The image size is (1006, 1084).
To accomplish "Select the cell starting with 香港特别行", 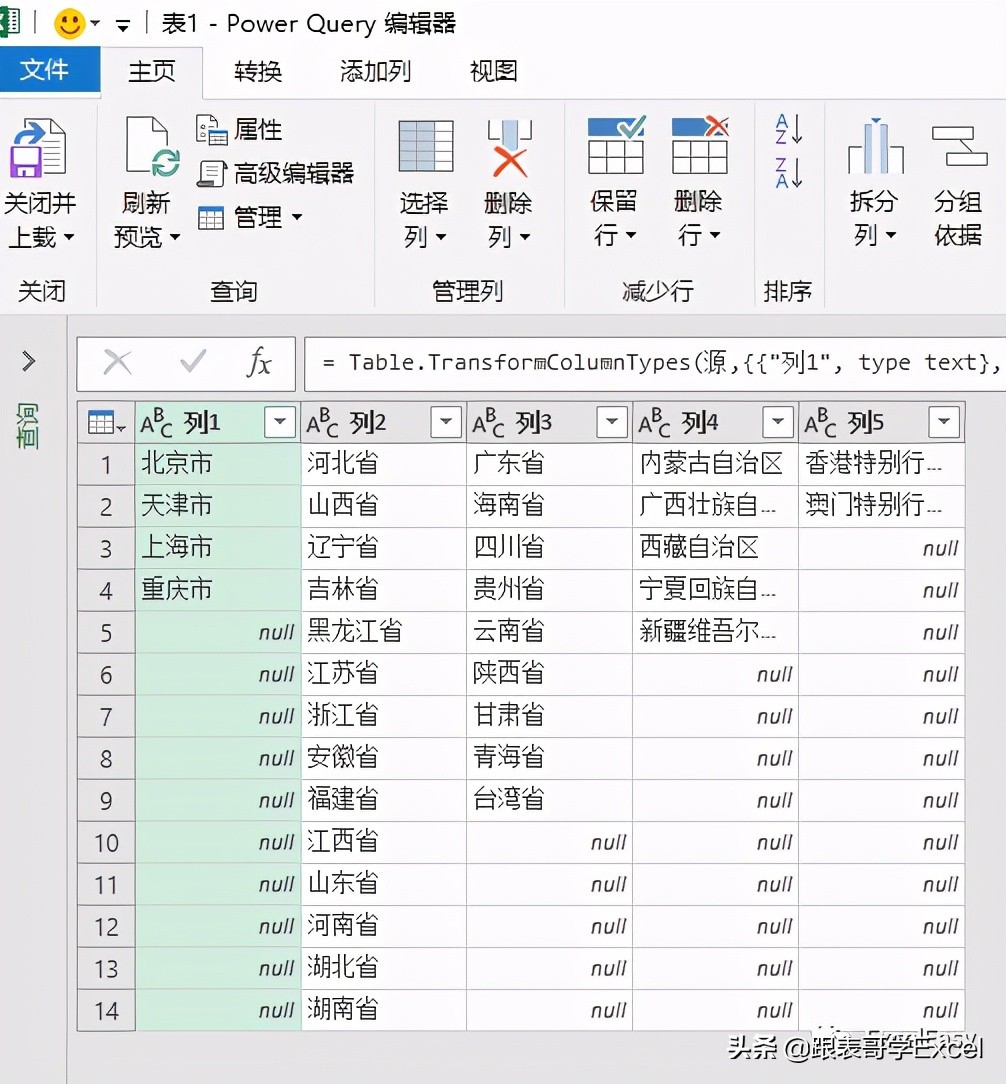I will point(882,464).
